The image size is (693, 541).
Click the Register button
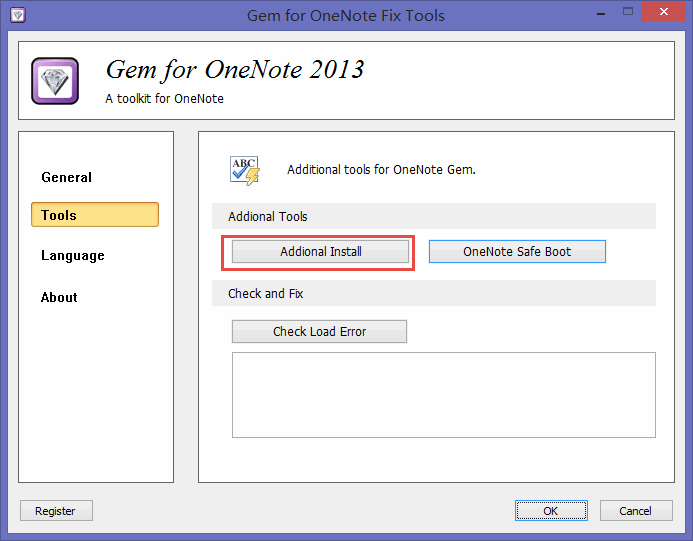(x=56, y=511)
